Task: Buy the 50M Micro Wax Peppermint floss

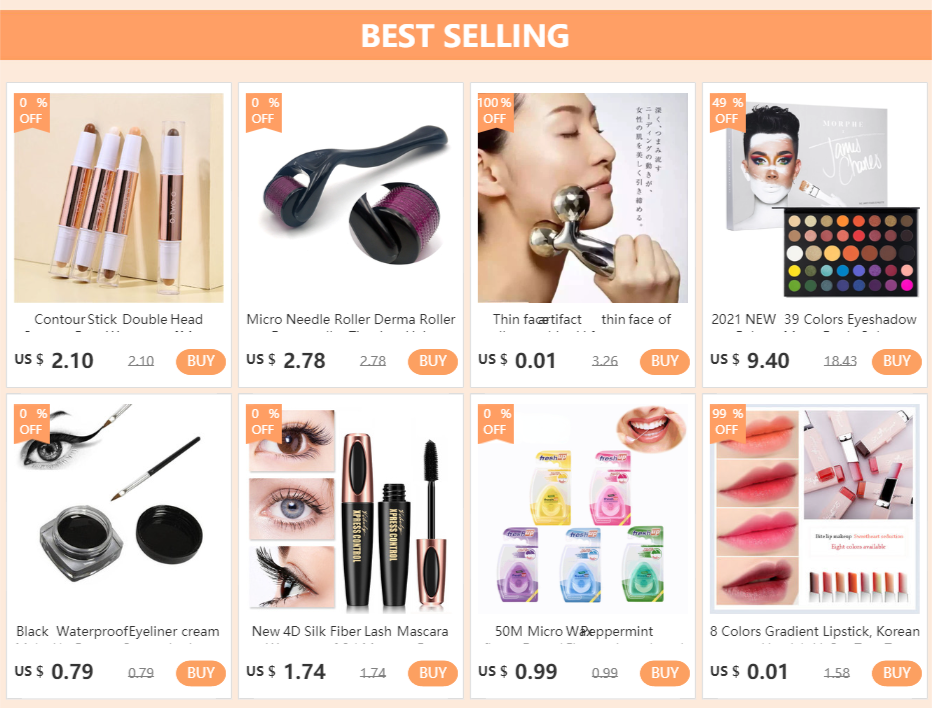Action: pos(665,673)
